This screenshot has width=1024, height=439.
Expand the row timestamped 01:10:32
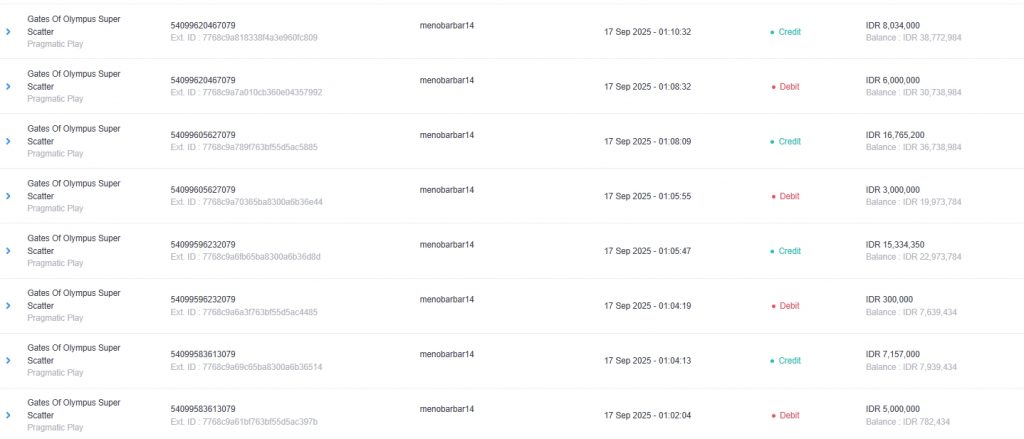pos(8,31)
